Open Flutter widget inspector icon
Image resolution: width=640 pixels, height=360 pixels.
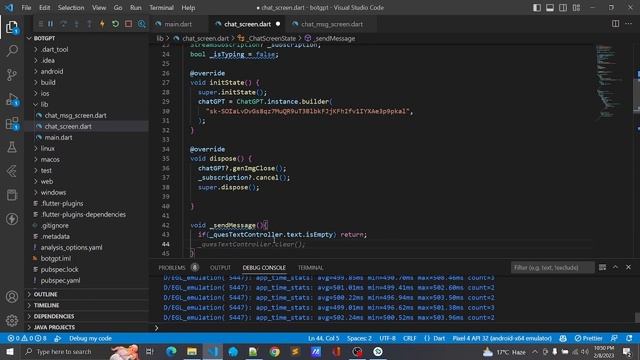142,24
